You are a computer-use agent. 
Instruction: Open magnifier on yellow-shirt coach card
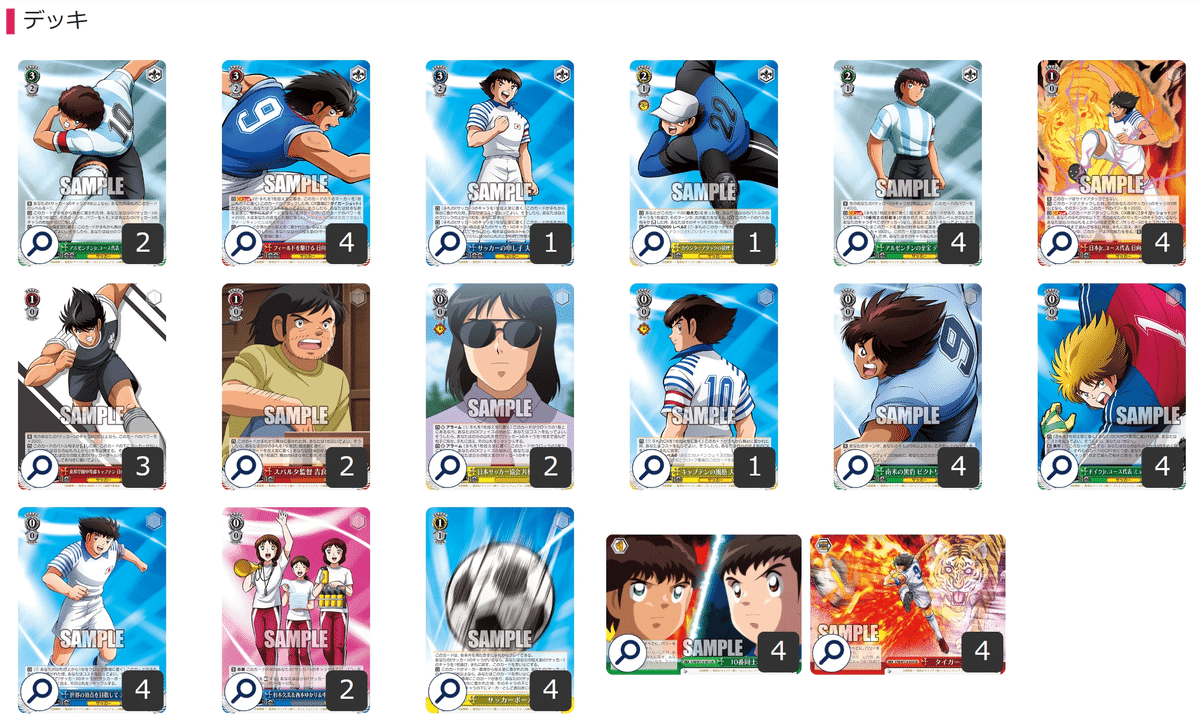pos(243,467)
